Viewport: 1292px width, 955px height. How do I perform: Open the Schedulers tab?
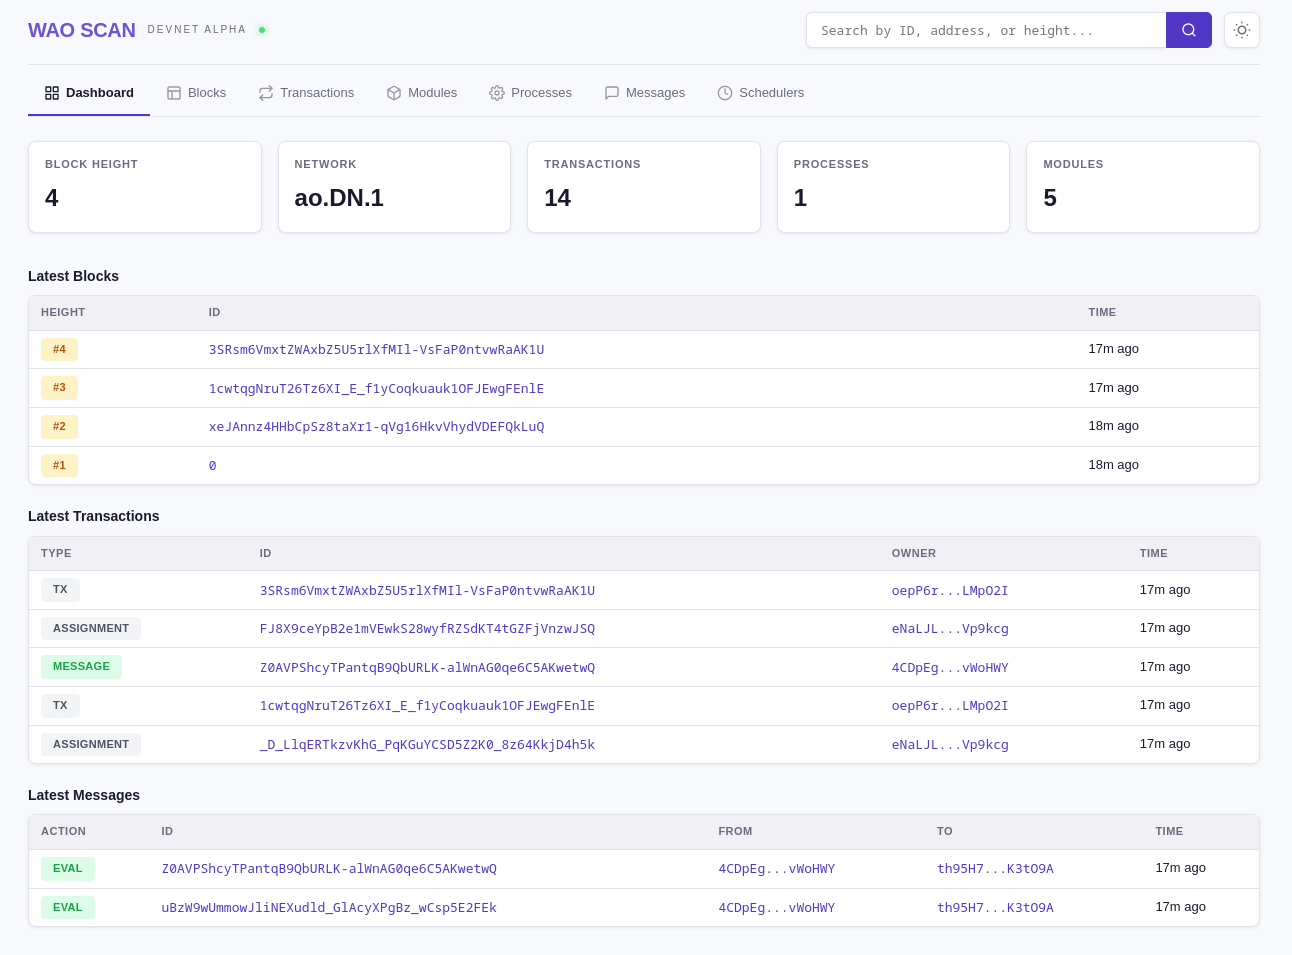[771, 93]
